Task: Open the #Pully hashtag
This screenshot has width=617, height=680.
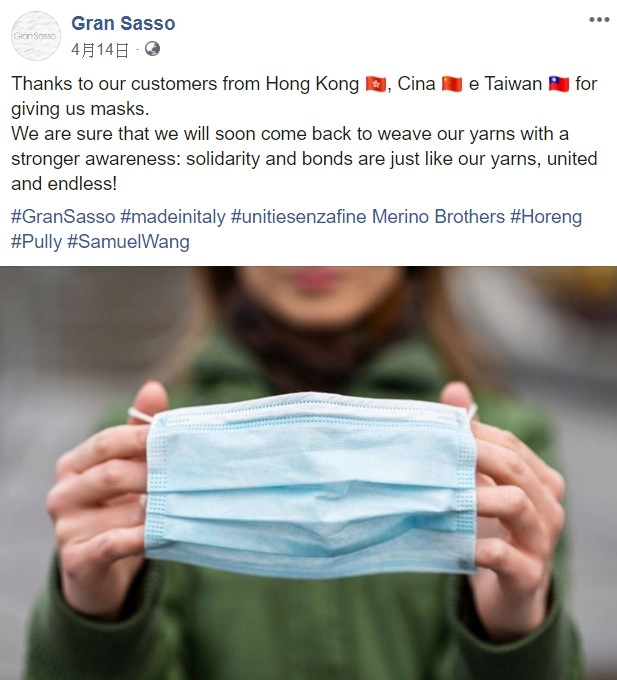Action: click(x=36, y=242)
